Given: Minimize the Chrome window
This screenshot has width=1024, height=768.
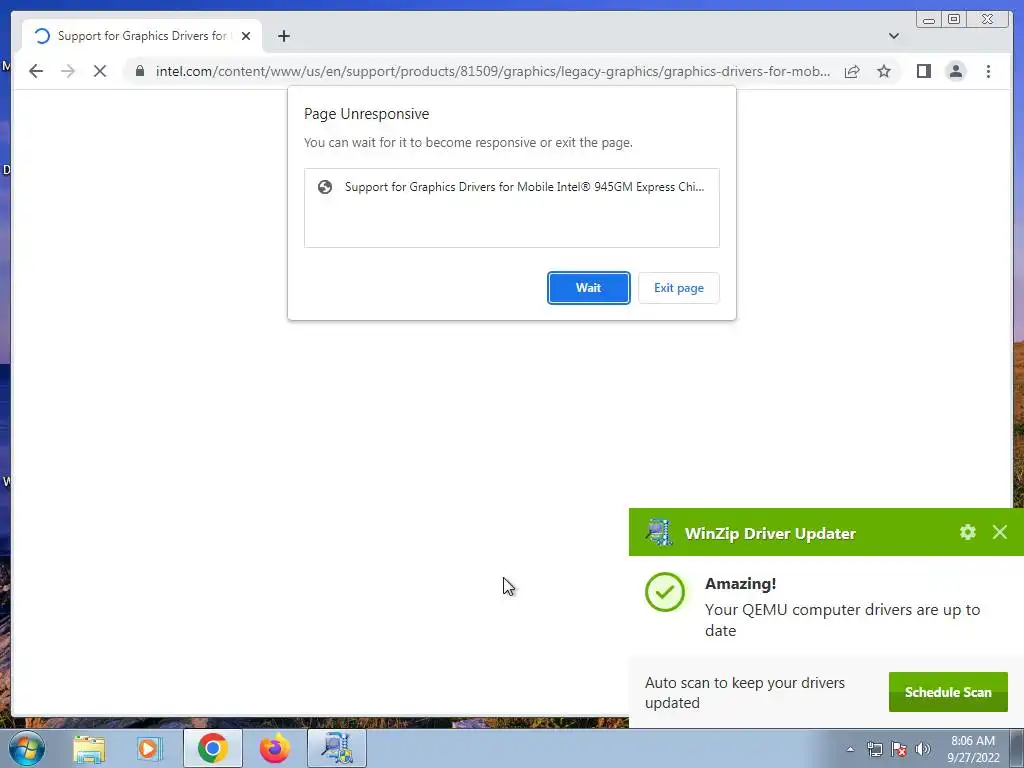Looking at the screenshot, I should tap(929, 20).
